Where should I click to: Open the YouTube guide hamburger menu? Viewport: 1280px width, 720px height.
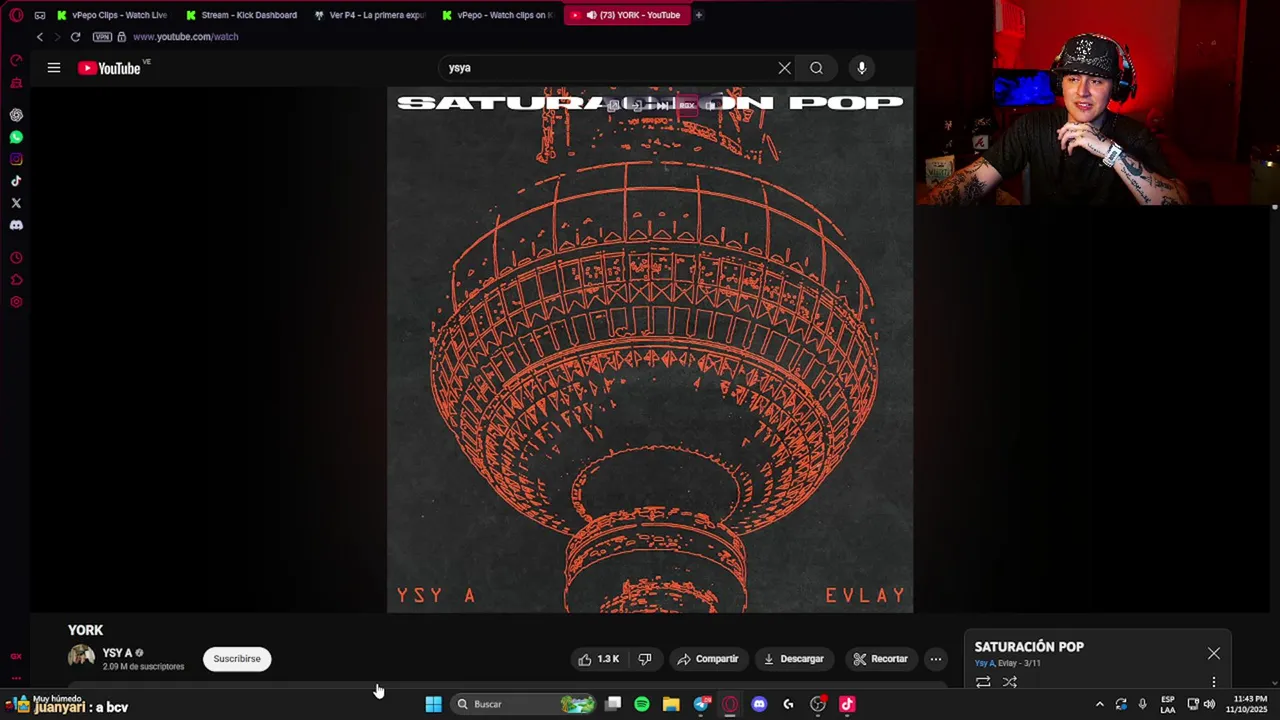pos(54,68)
